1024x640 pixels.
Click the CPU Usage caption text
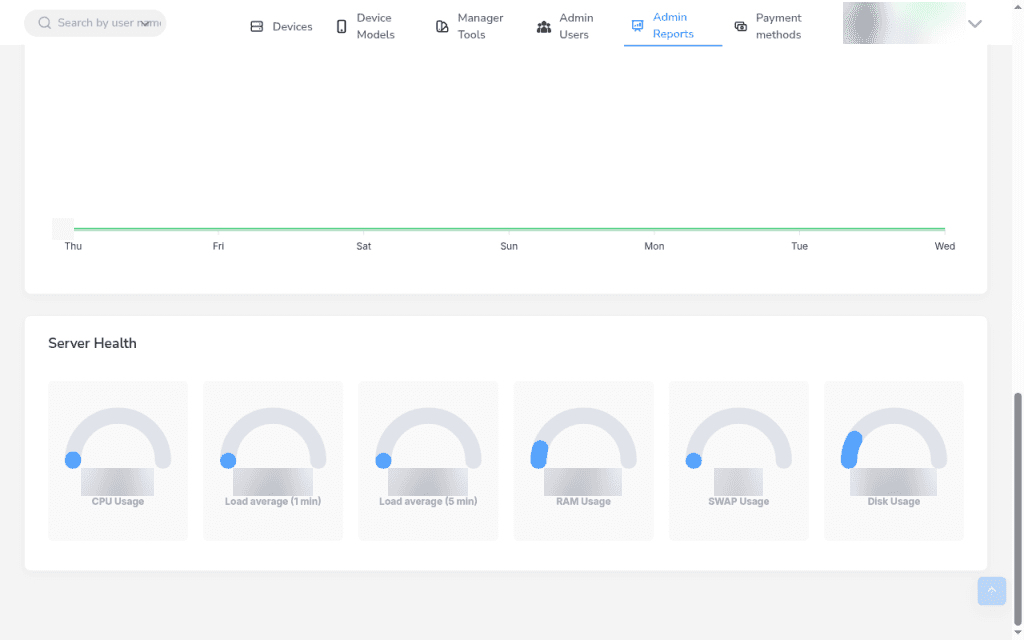(x=118, y=502)
